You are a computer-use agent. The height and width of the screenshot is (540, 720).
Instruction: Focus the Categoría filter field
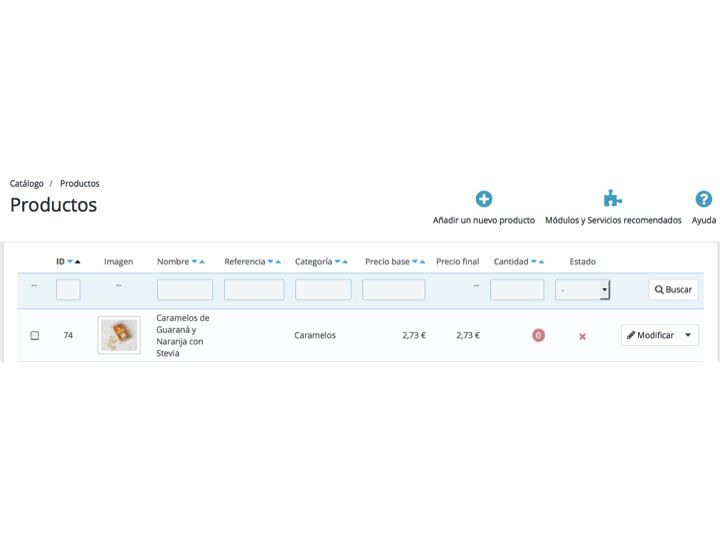coord(323,290)
